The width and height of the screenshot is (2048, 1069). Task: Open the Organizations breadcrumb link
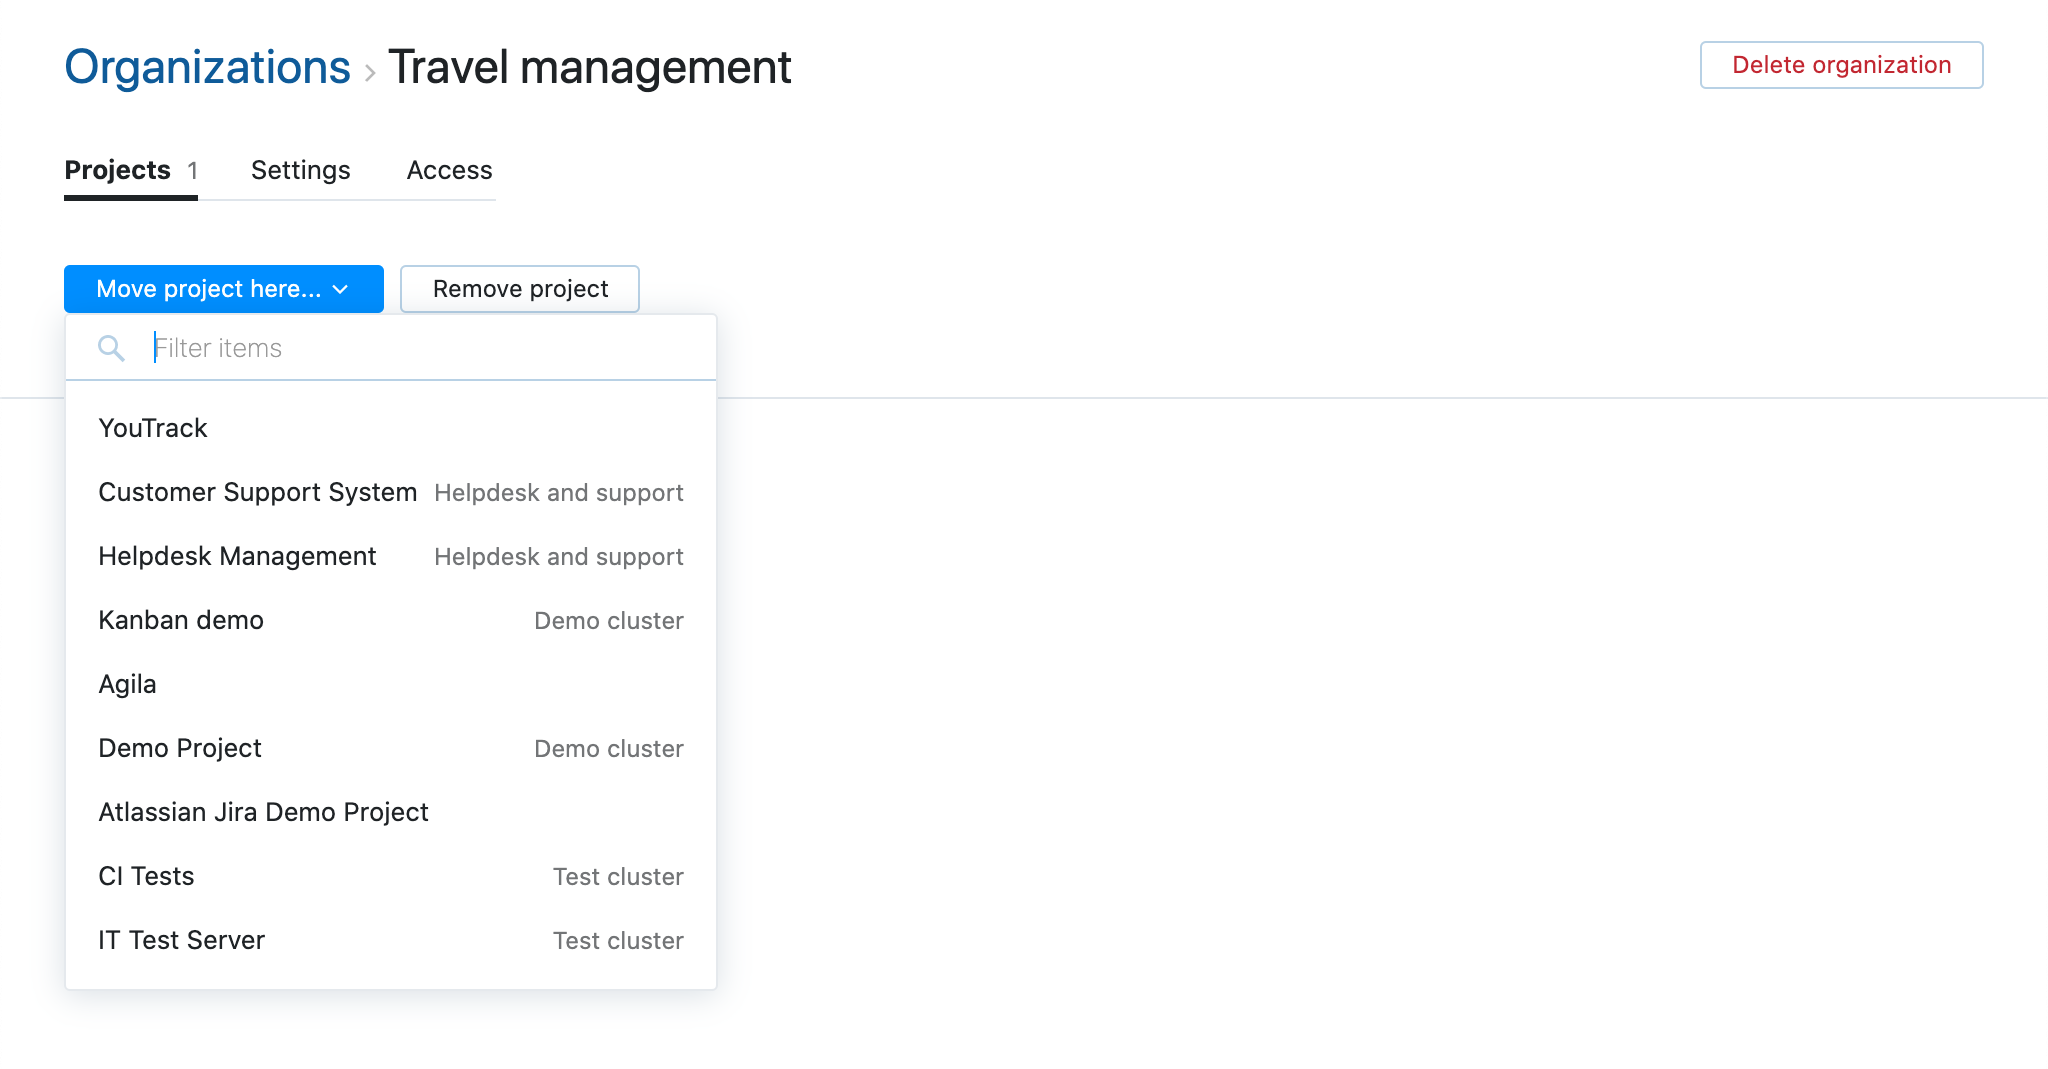[205, 67]
